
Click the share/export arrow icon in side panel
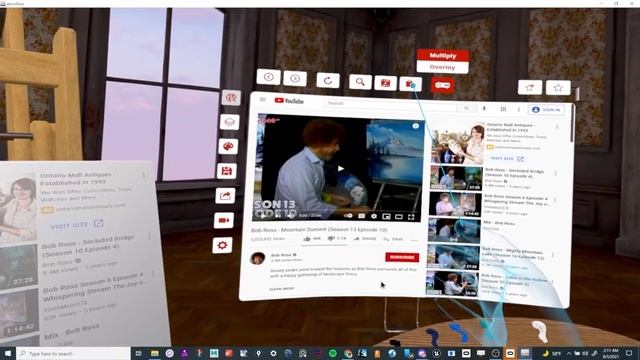[225, 196]
